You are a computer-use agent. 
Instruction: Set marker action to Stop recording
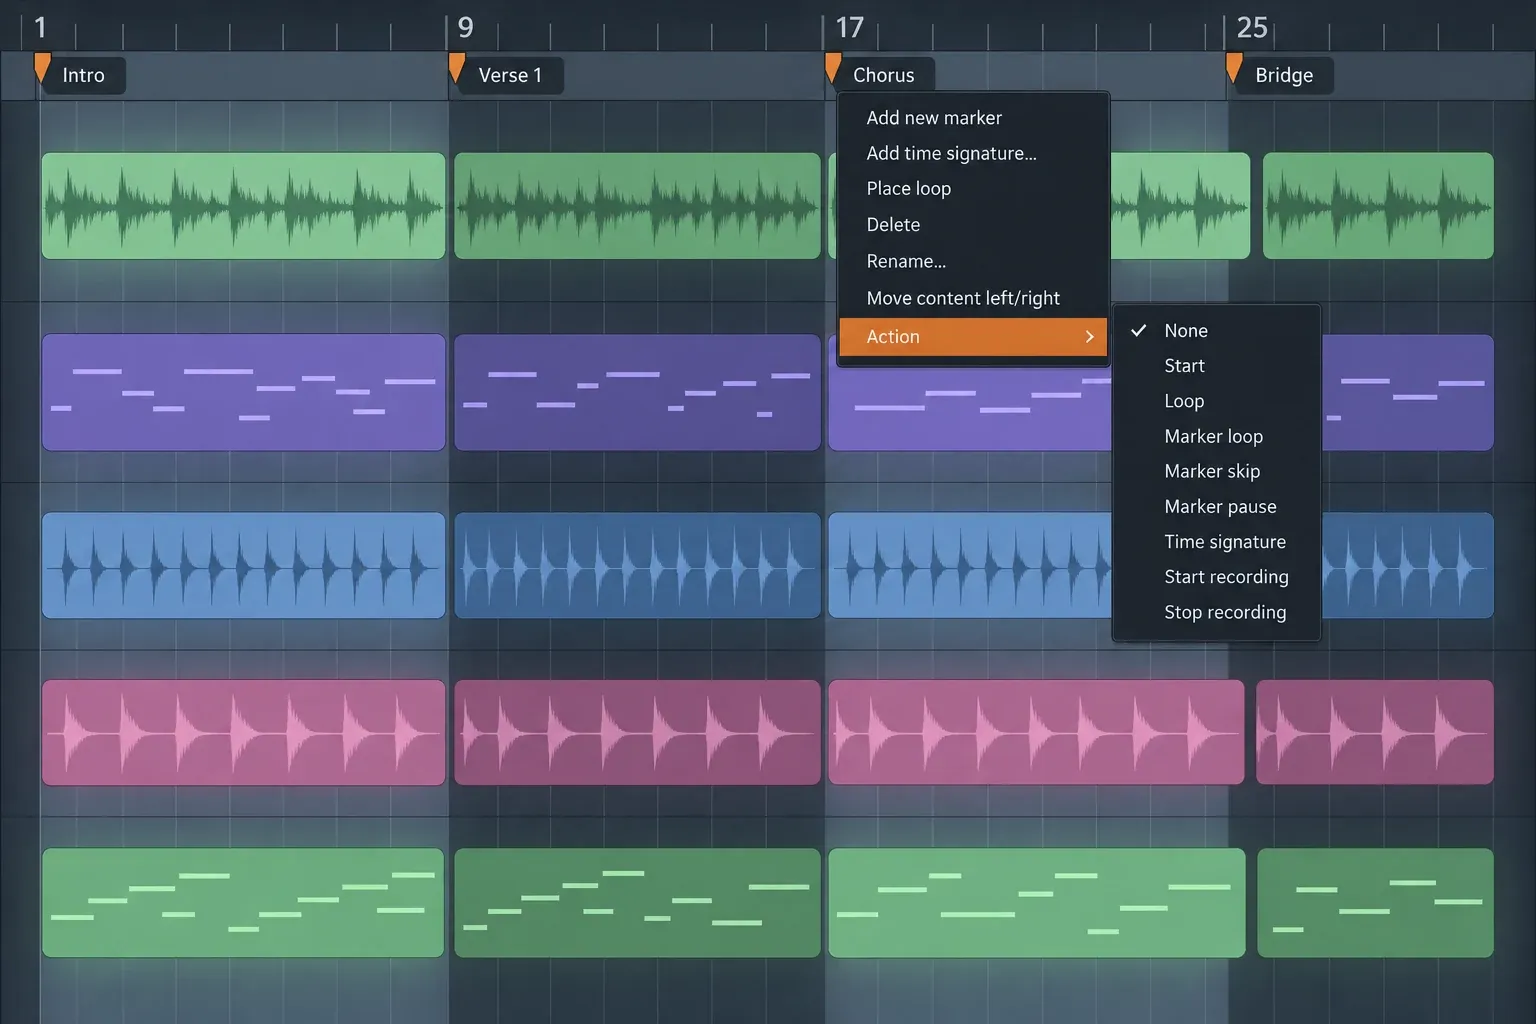tap(1216, 612)
